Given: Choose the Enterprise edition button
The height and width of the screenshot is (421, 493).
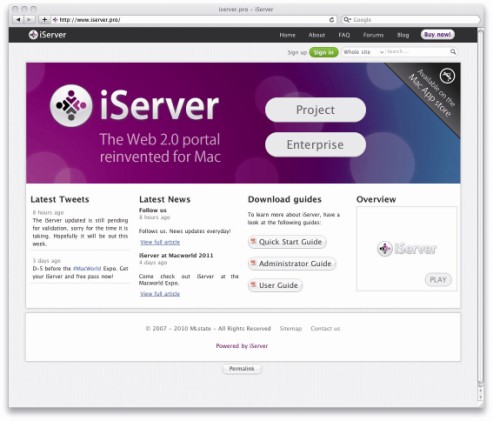Looking at the screenshot, I should (315, 145).
